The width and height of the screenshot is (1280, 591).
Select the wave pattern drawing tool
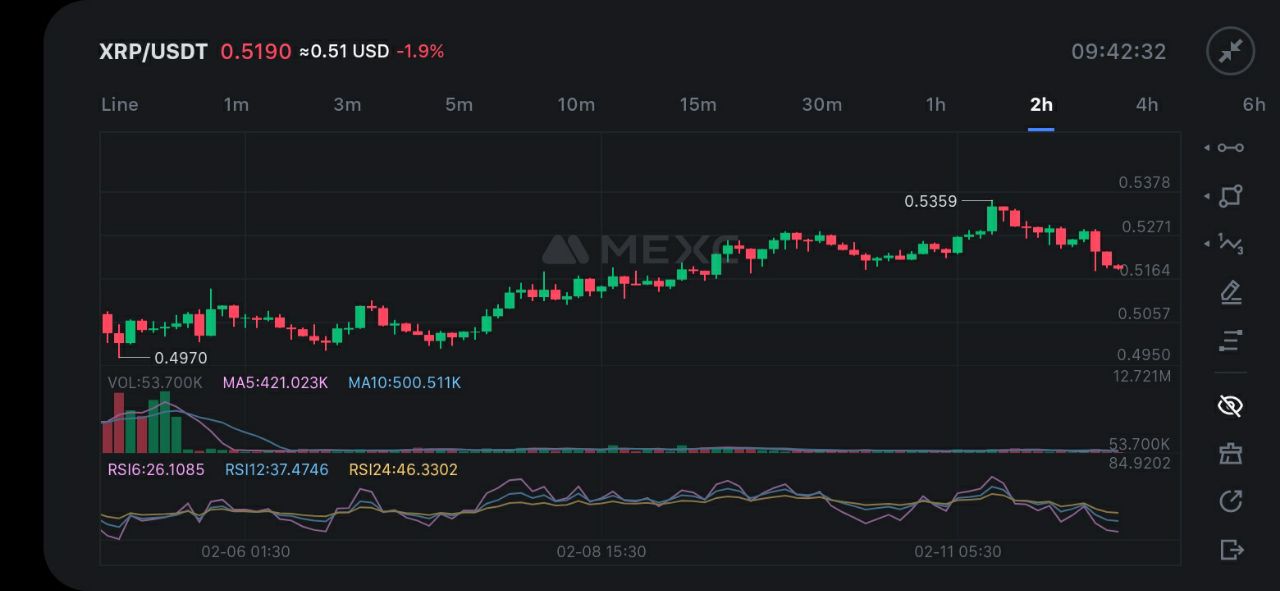tap(1231, 244)
